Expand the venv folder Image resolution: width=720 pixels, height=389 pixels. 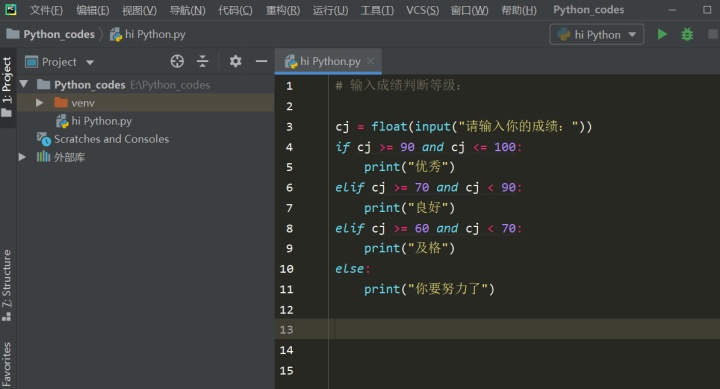pyautogui.click(x=40, y=102)
